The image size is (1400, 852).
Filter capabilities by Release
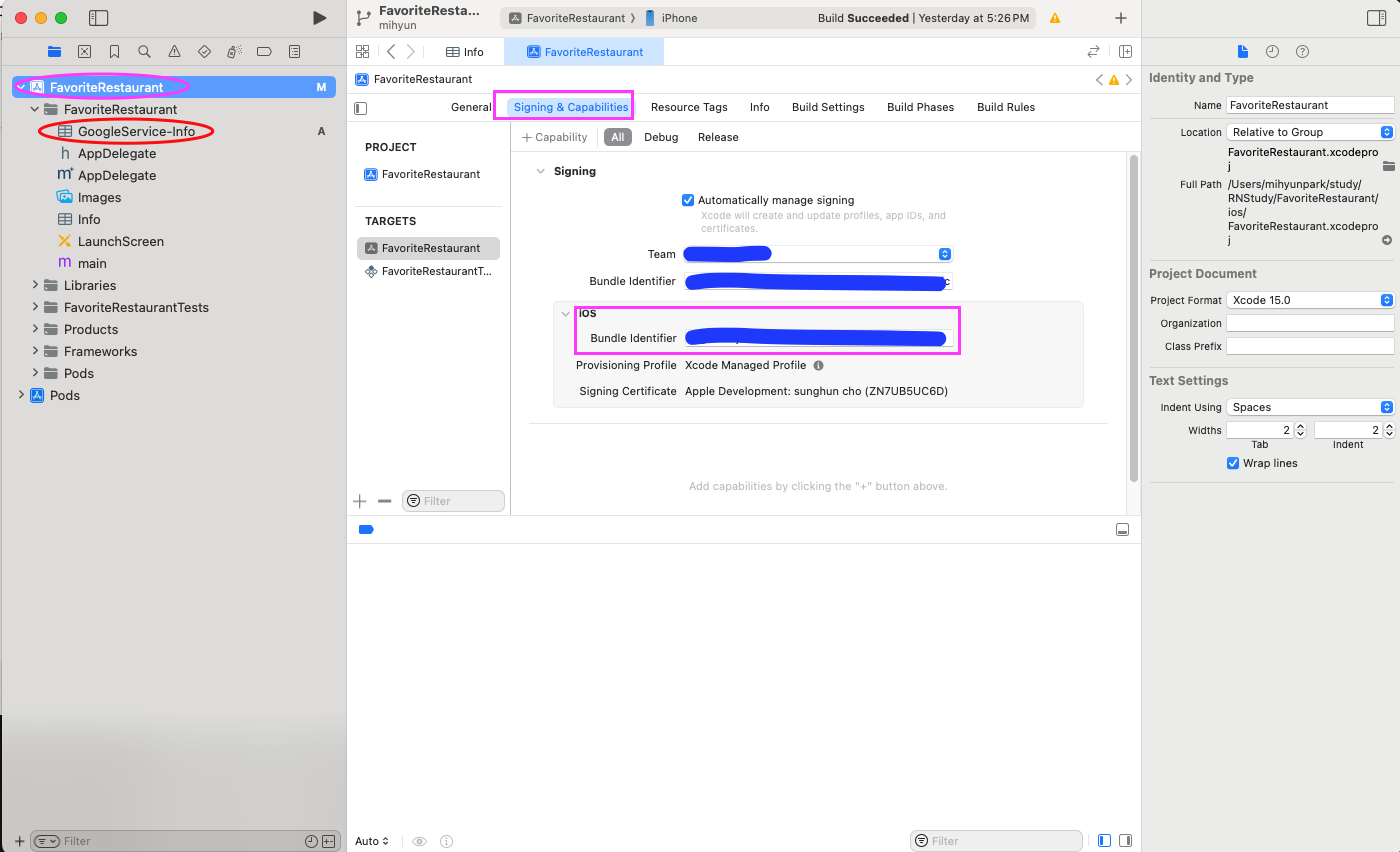click(x=718, y=137)
